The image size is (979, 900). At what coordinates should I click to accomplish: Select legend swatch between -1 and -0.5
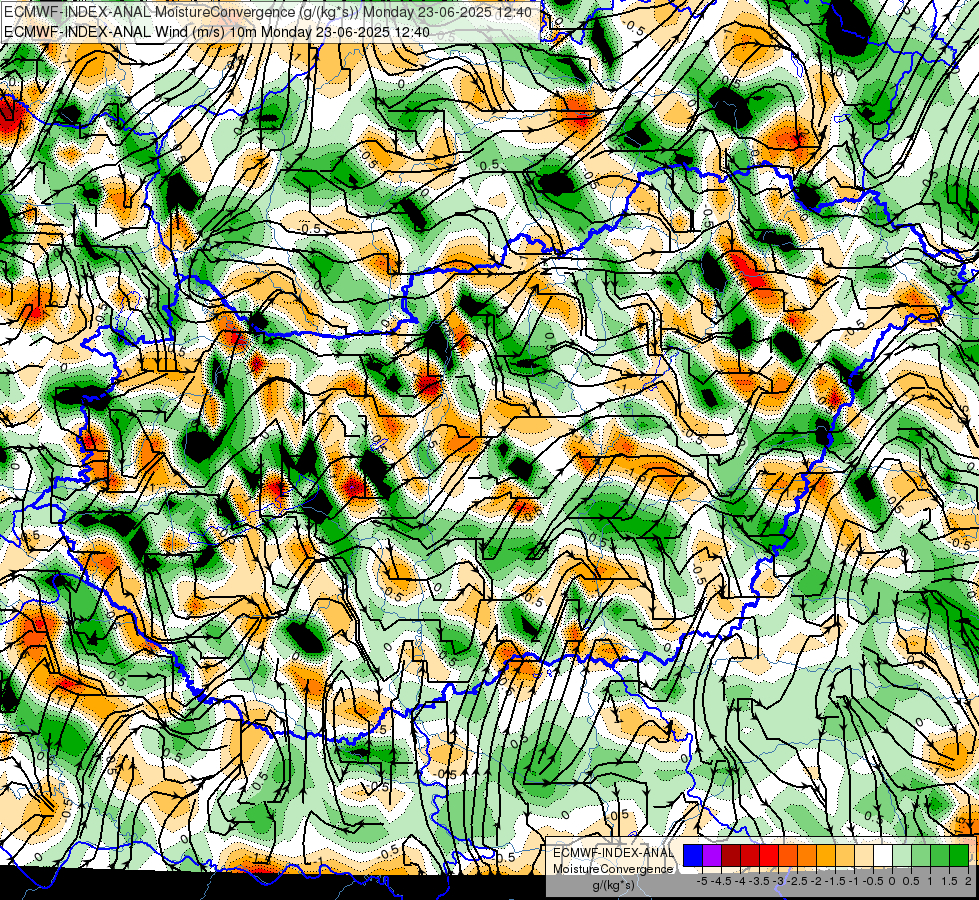[x=863, y=856]
